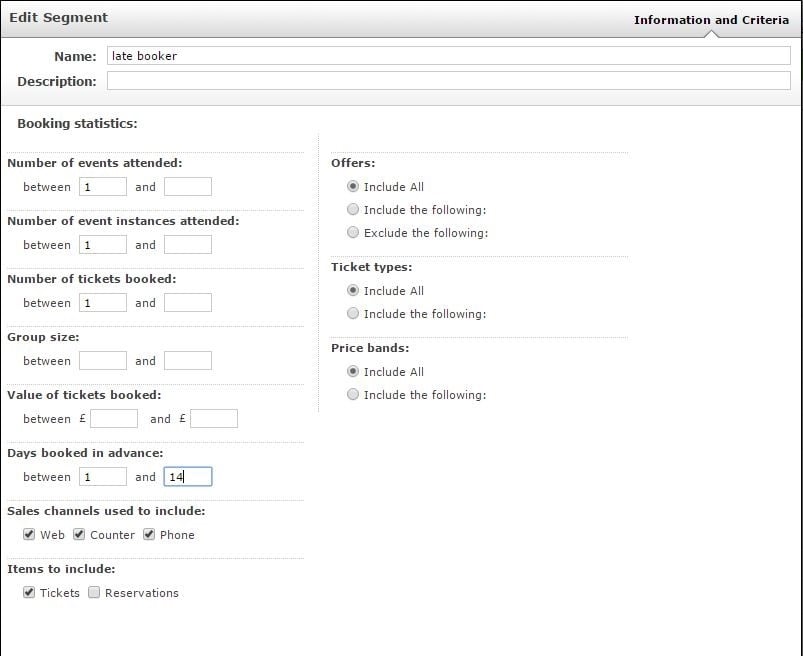Click the Name field containing 'late booker'
The width and height of the screenshot is (803, 656).
[449, 56]
